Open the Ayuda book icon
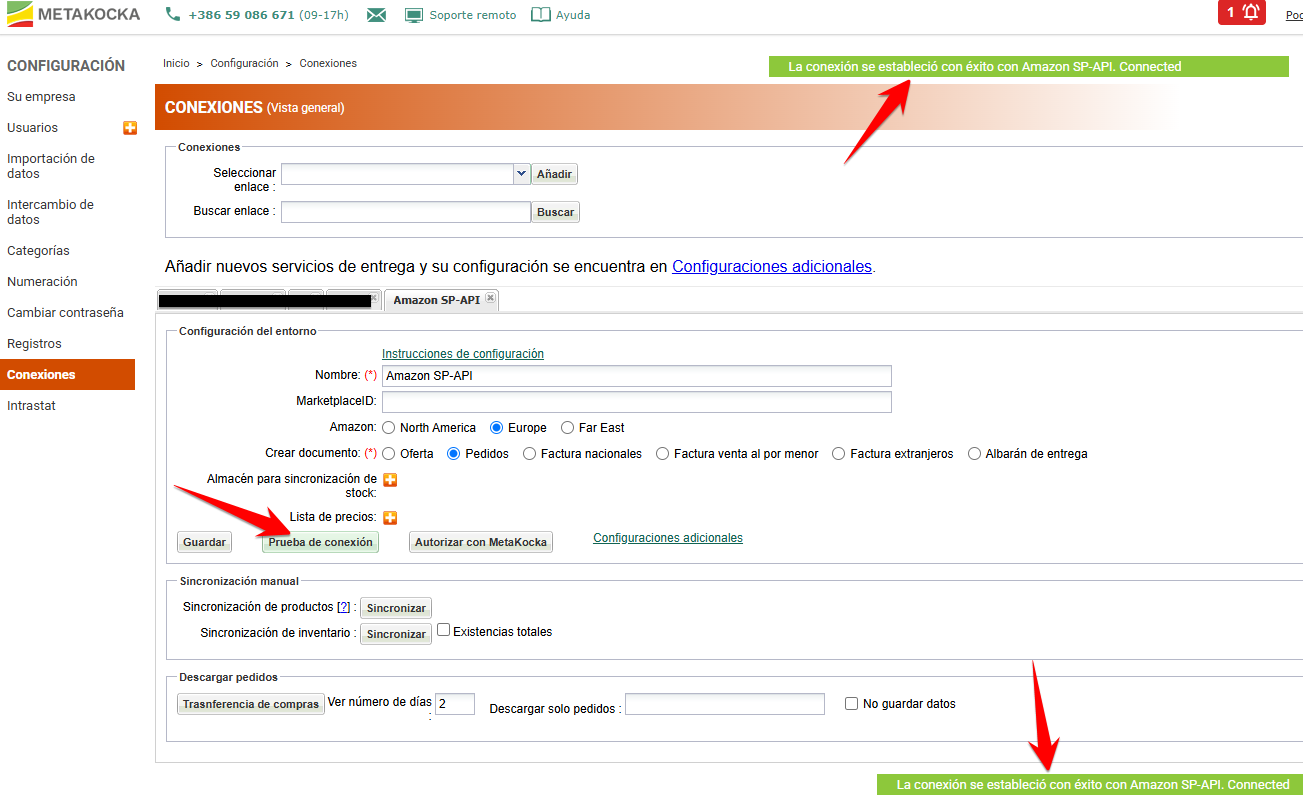1303x812 pixels. [541, 15]
